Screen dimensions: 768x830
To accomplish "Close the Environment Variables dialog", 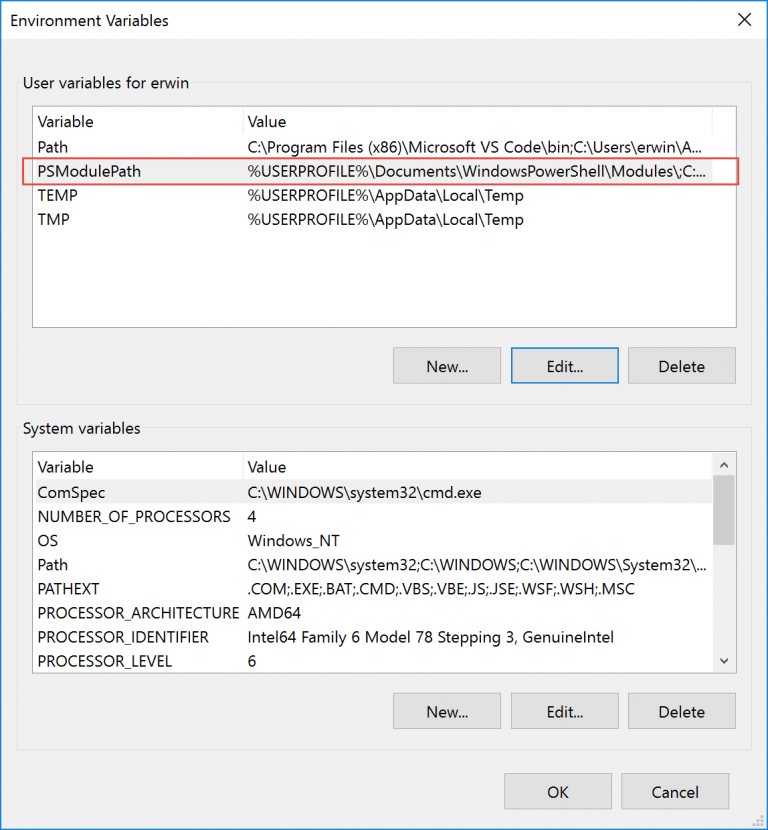I will 742,19.
